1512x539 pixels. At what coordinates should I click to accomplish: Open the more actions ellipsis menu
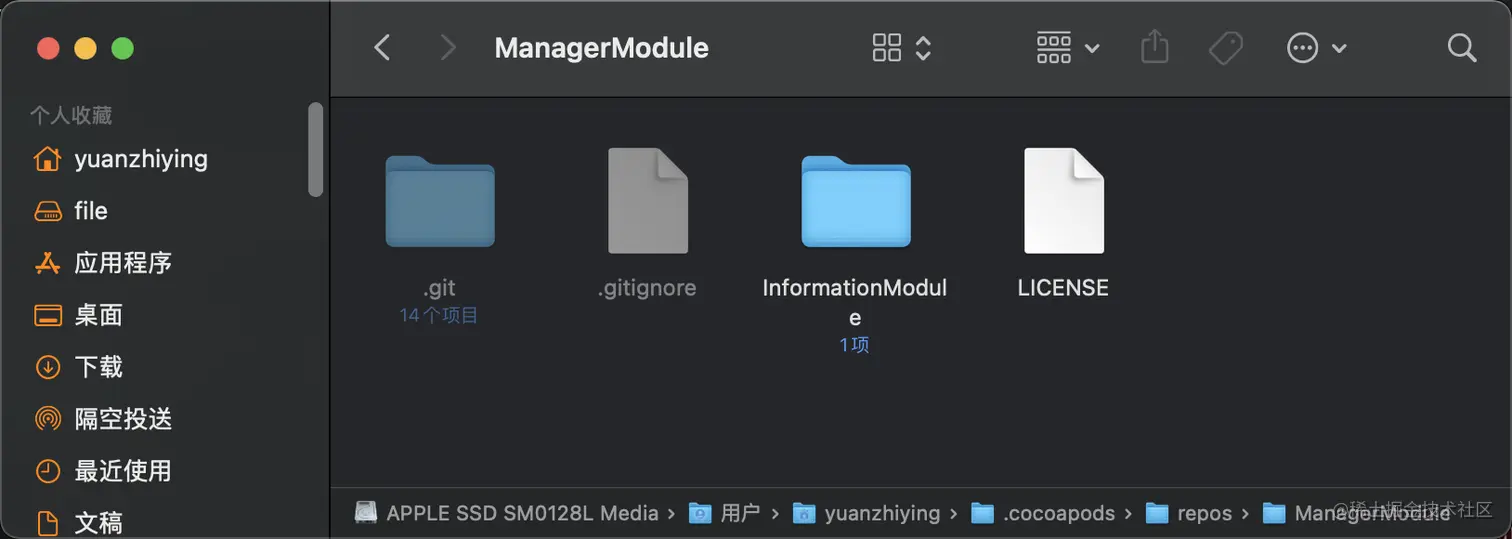pos(1316,48)
